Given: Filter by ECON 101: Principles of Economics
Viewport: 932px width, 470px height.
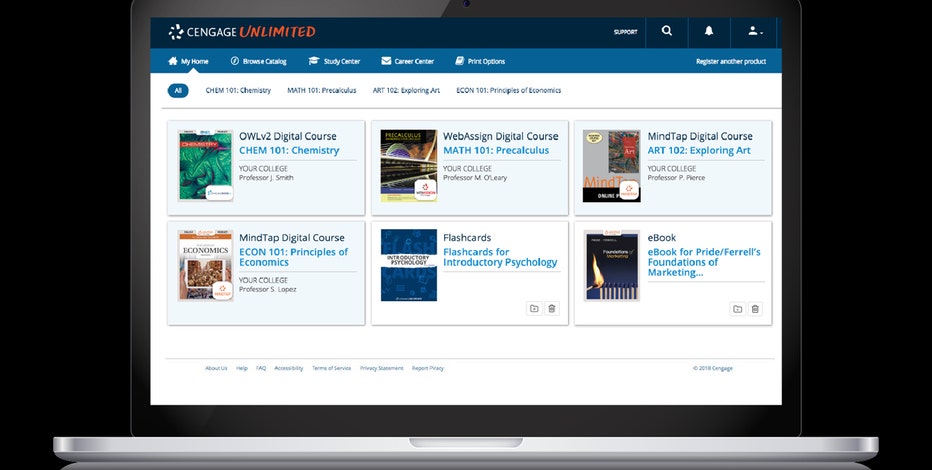Looking at the screenshot, I should [x=508, y=90].
